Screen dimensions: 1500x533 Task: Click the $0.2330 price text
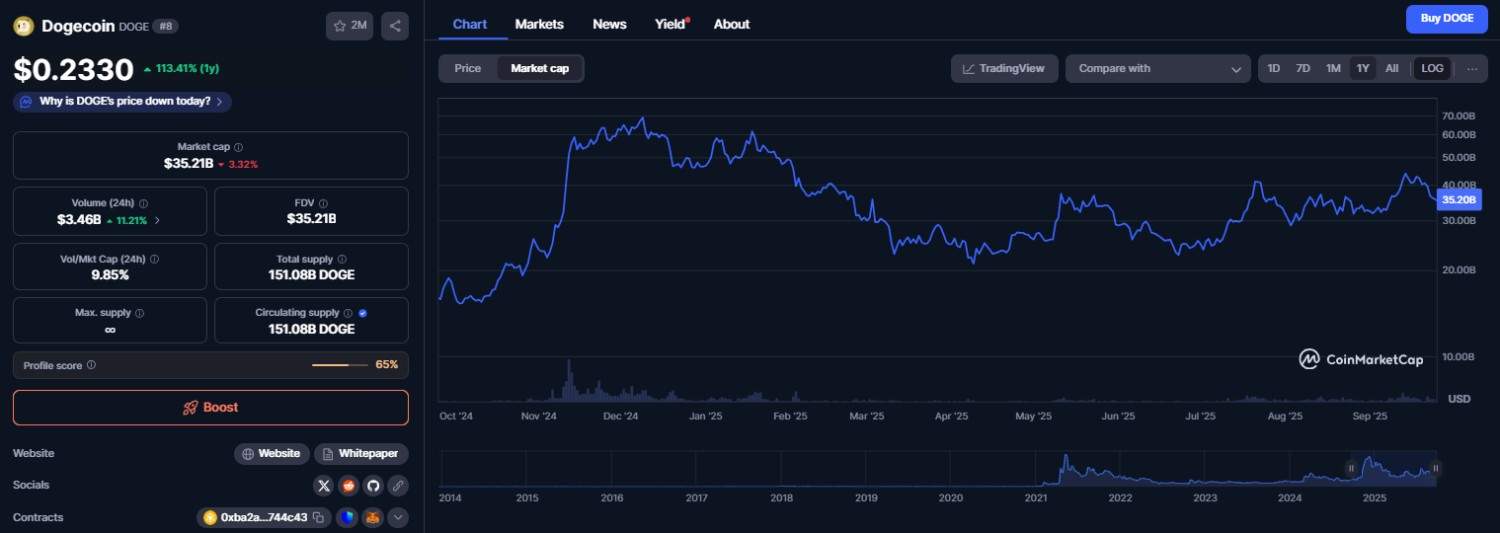(x=73, y=69)
